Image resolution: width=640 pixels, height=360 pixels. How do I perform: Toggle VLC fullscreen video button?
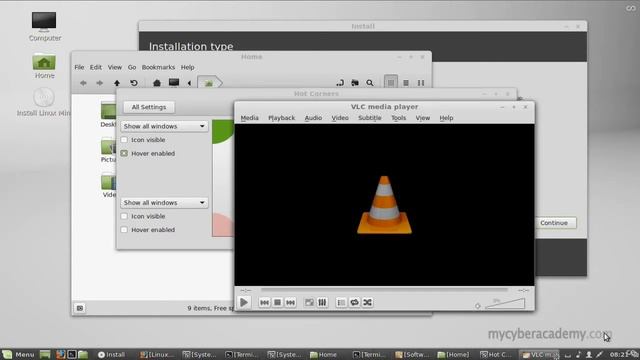tap(309, 302)
